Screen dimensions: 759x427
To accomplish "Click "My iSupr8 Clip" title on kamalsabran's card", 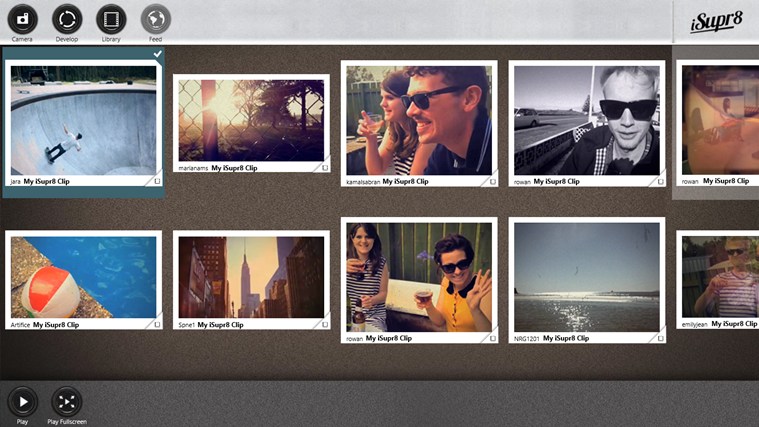I will (406, 181).
